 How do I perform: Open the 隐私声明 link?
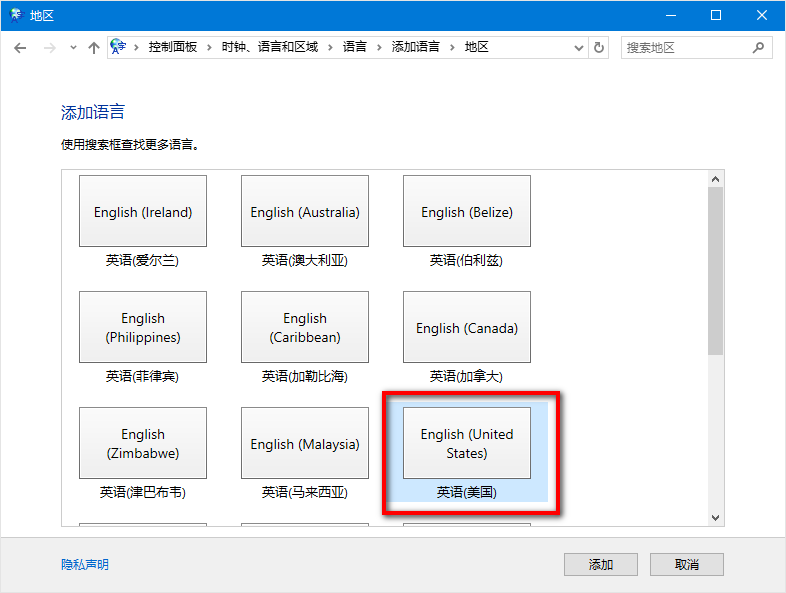[85, 565]
